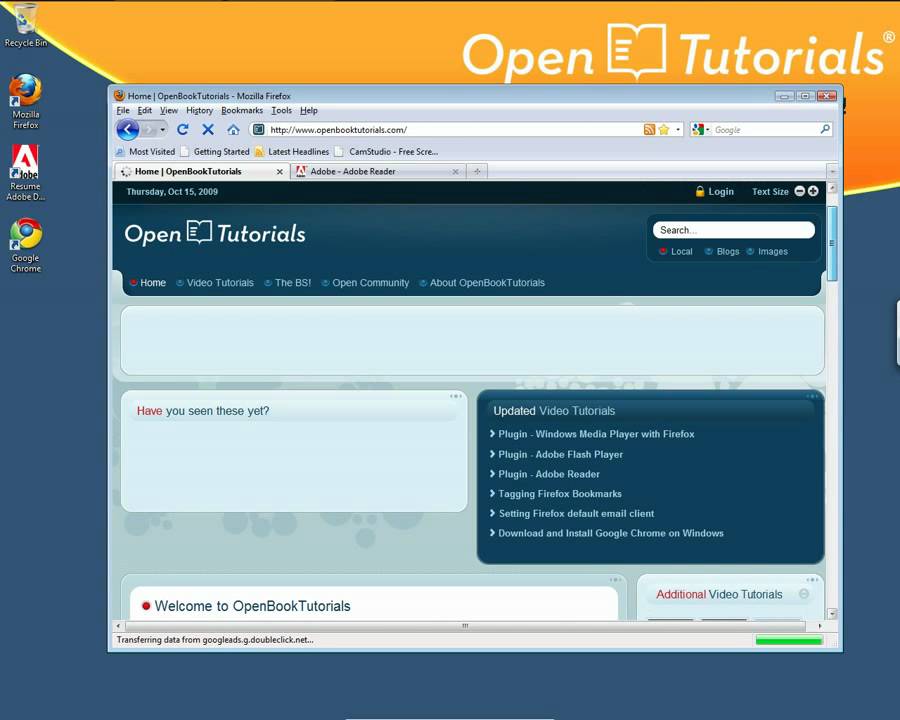Reload the current page
This screenshot has height=720, width=900.
point(183,130)
